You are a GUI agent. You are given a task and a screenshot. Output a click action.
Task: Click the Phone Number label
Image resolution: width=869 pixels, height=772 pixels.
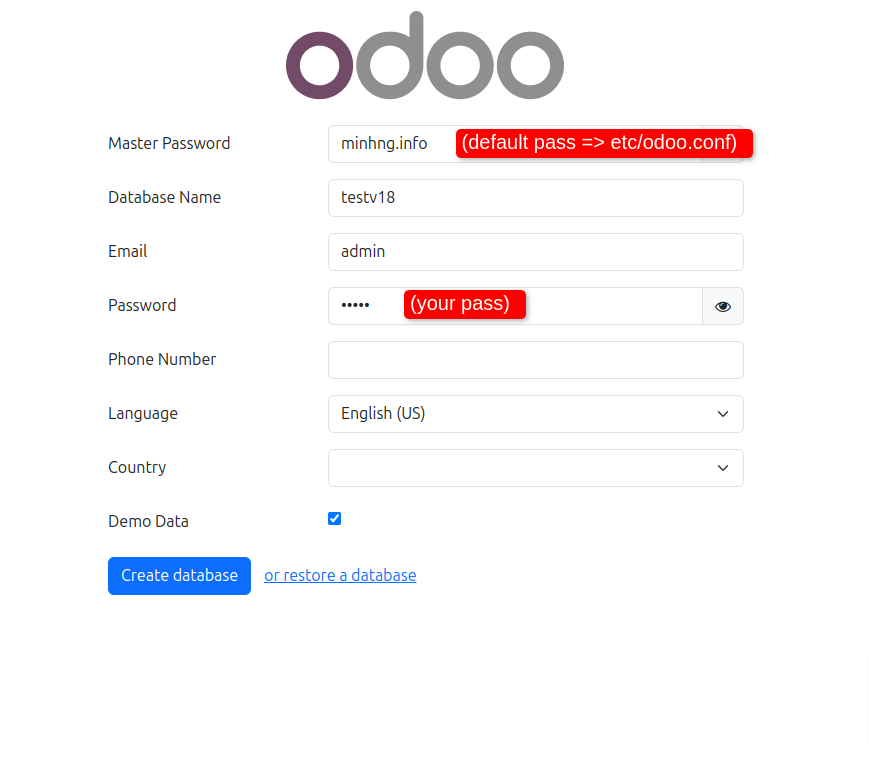coord(162,359)
